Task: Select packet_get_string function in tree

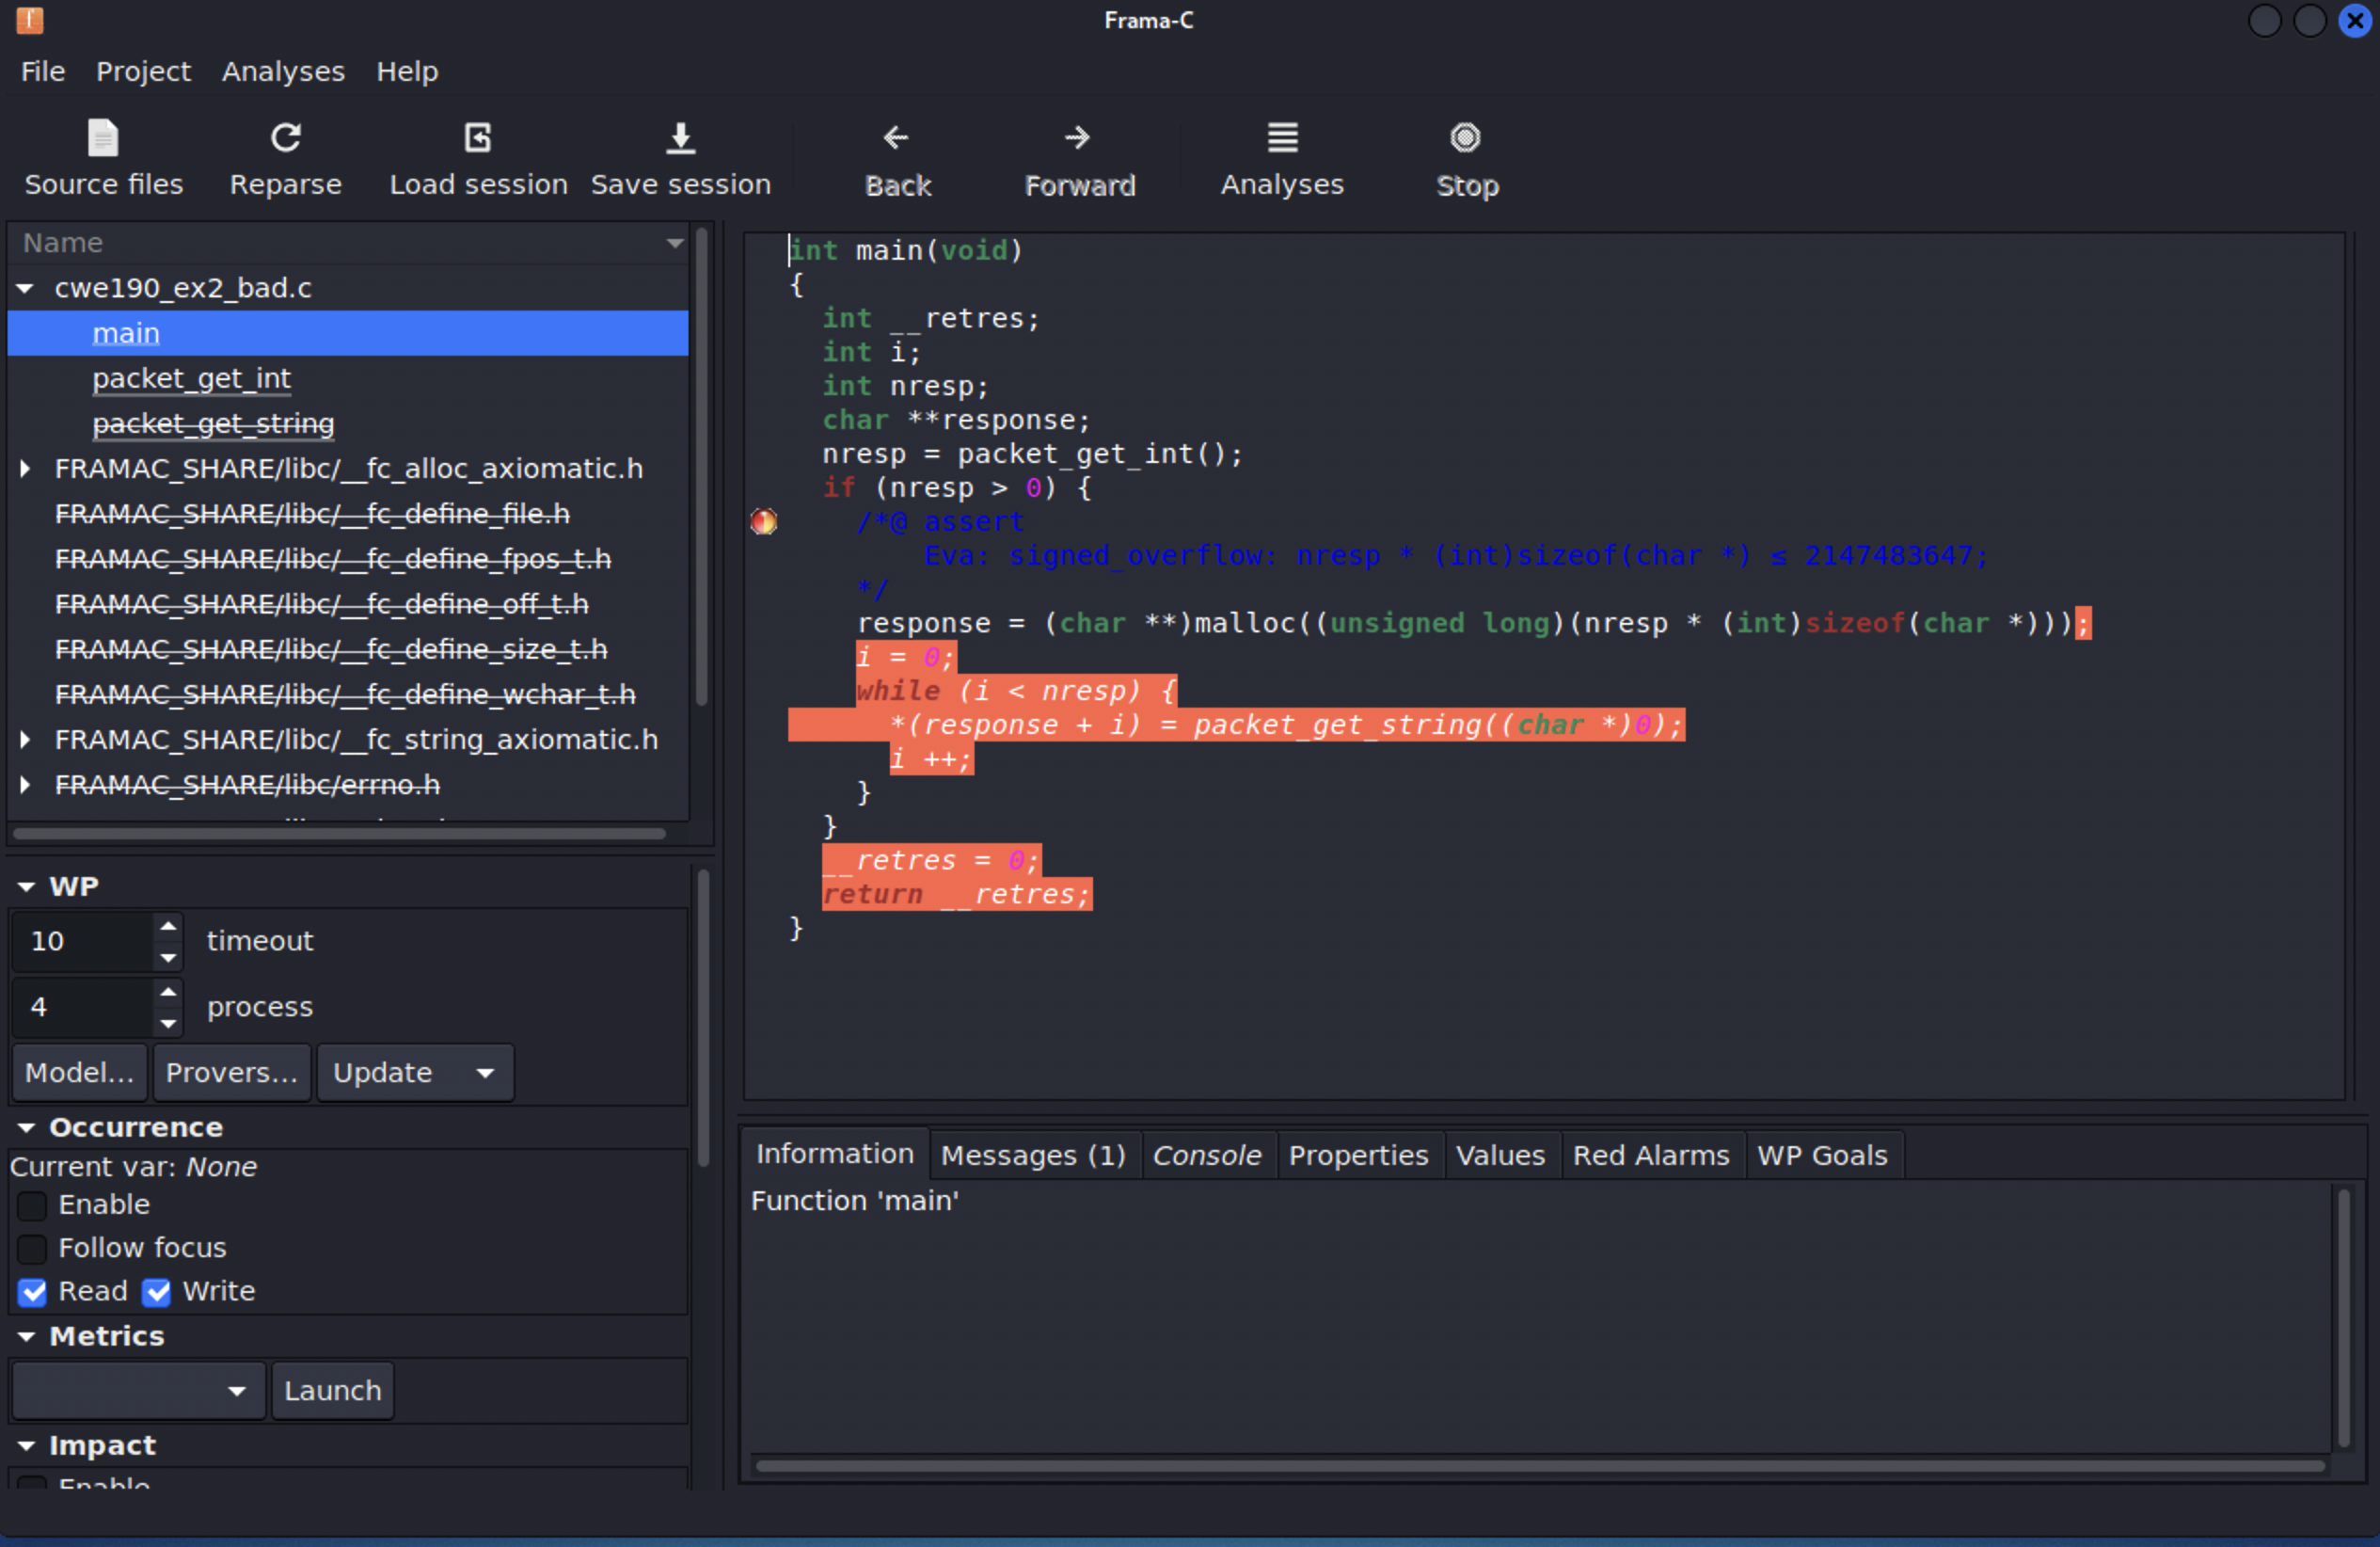Action: 214,423
